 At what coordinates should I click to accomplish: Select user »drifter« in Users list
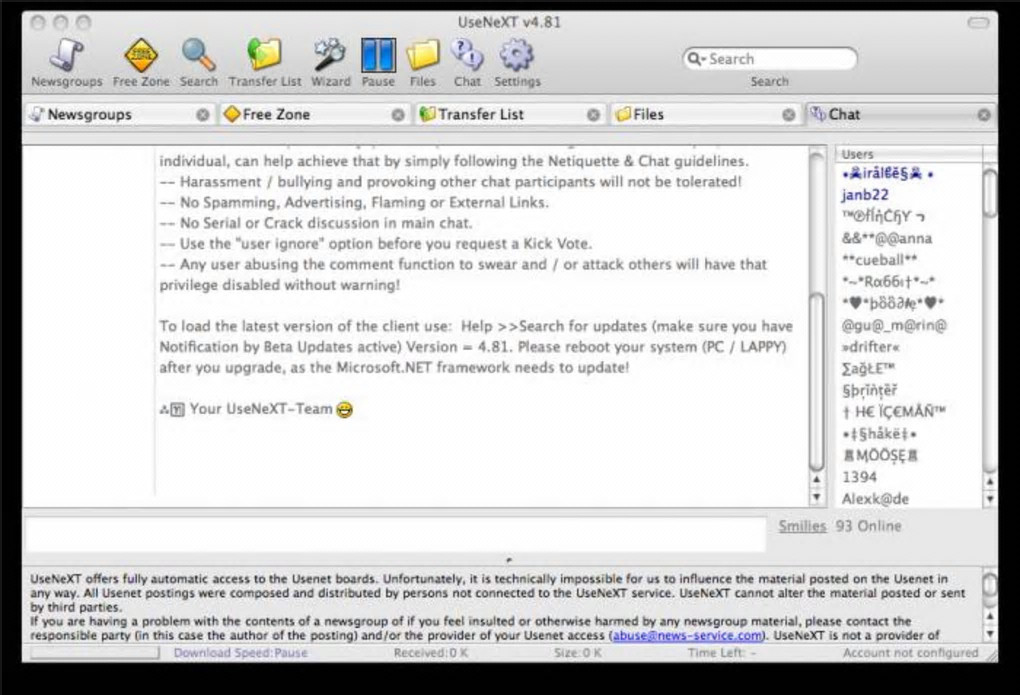870,347
